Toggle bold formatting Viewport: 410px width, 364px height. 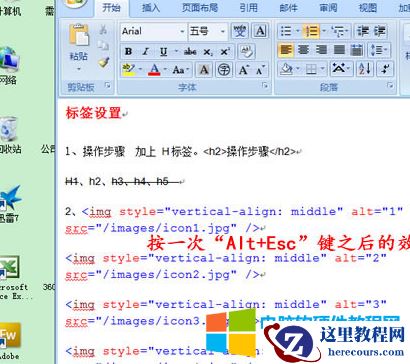[x=128, y=51]
